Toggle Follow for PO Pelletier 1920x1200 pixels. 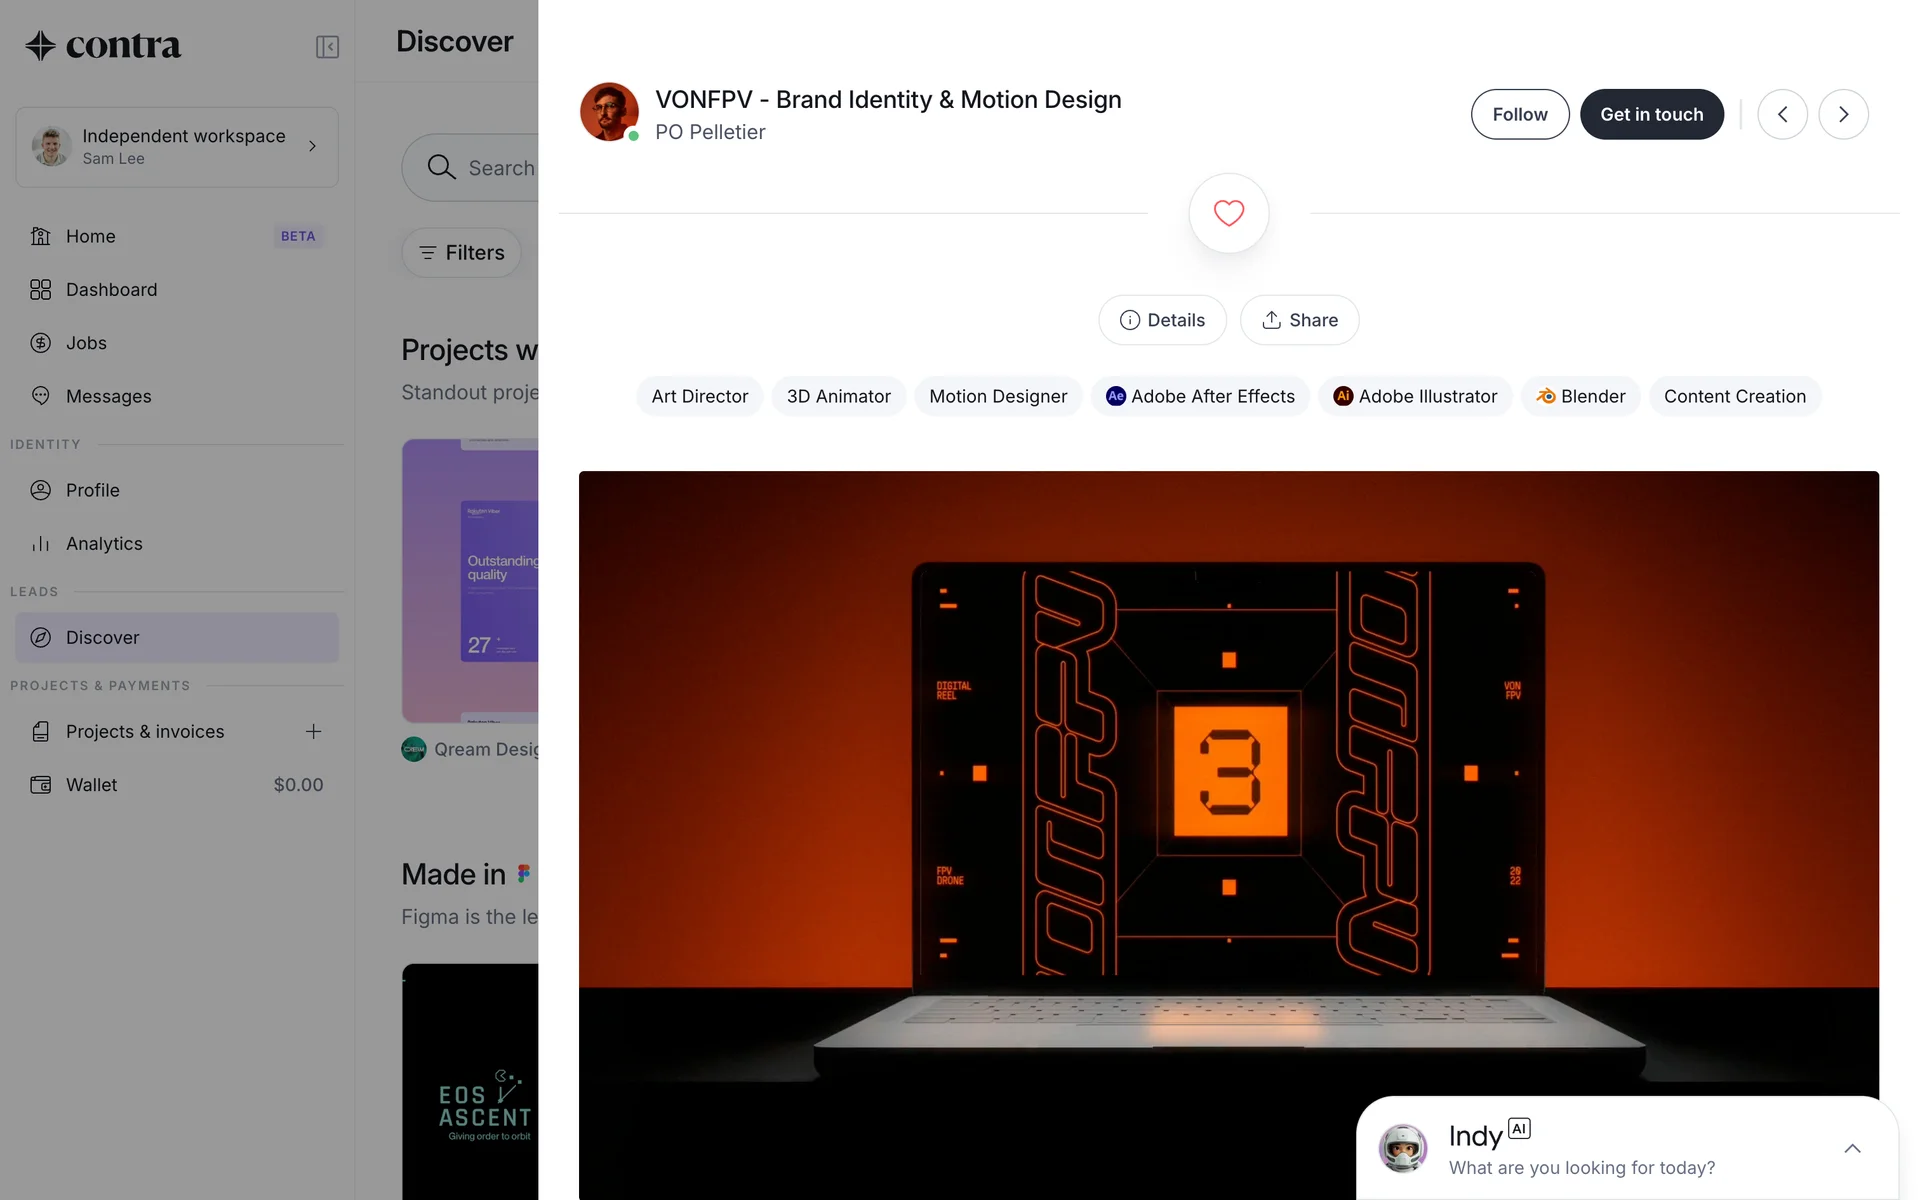[x=1519, y=114]
